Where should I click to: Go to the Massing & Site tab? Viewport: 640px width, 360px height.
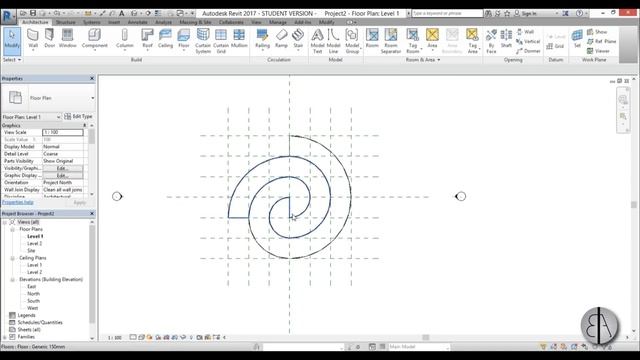tap(196, 22)
